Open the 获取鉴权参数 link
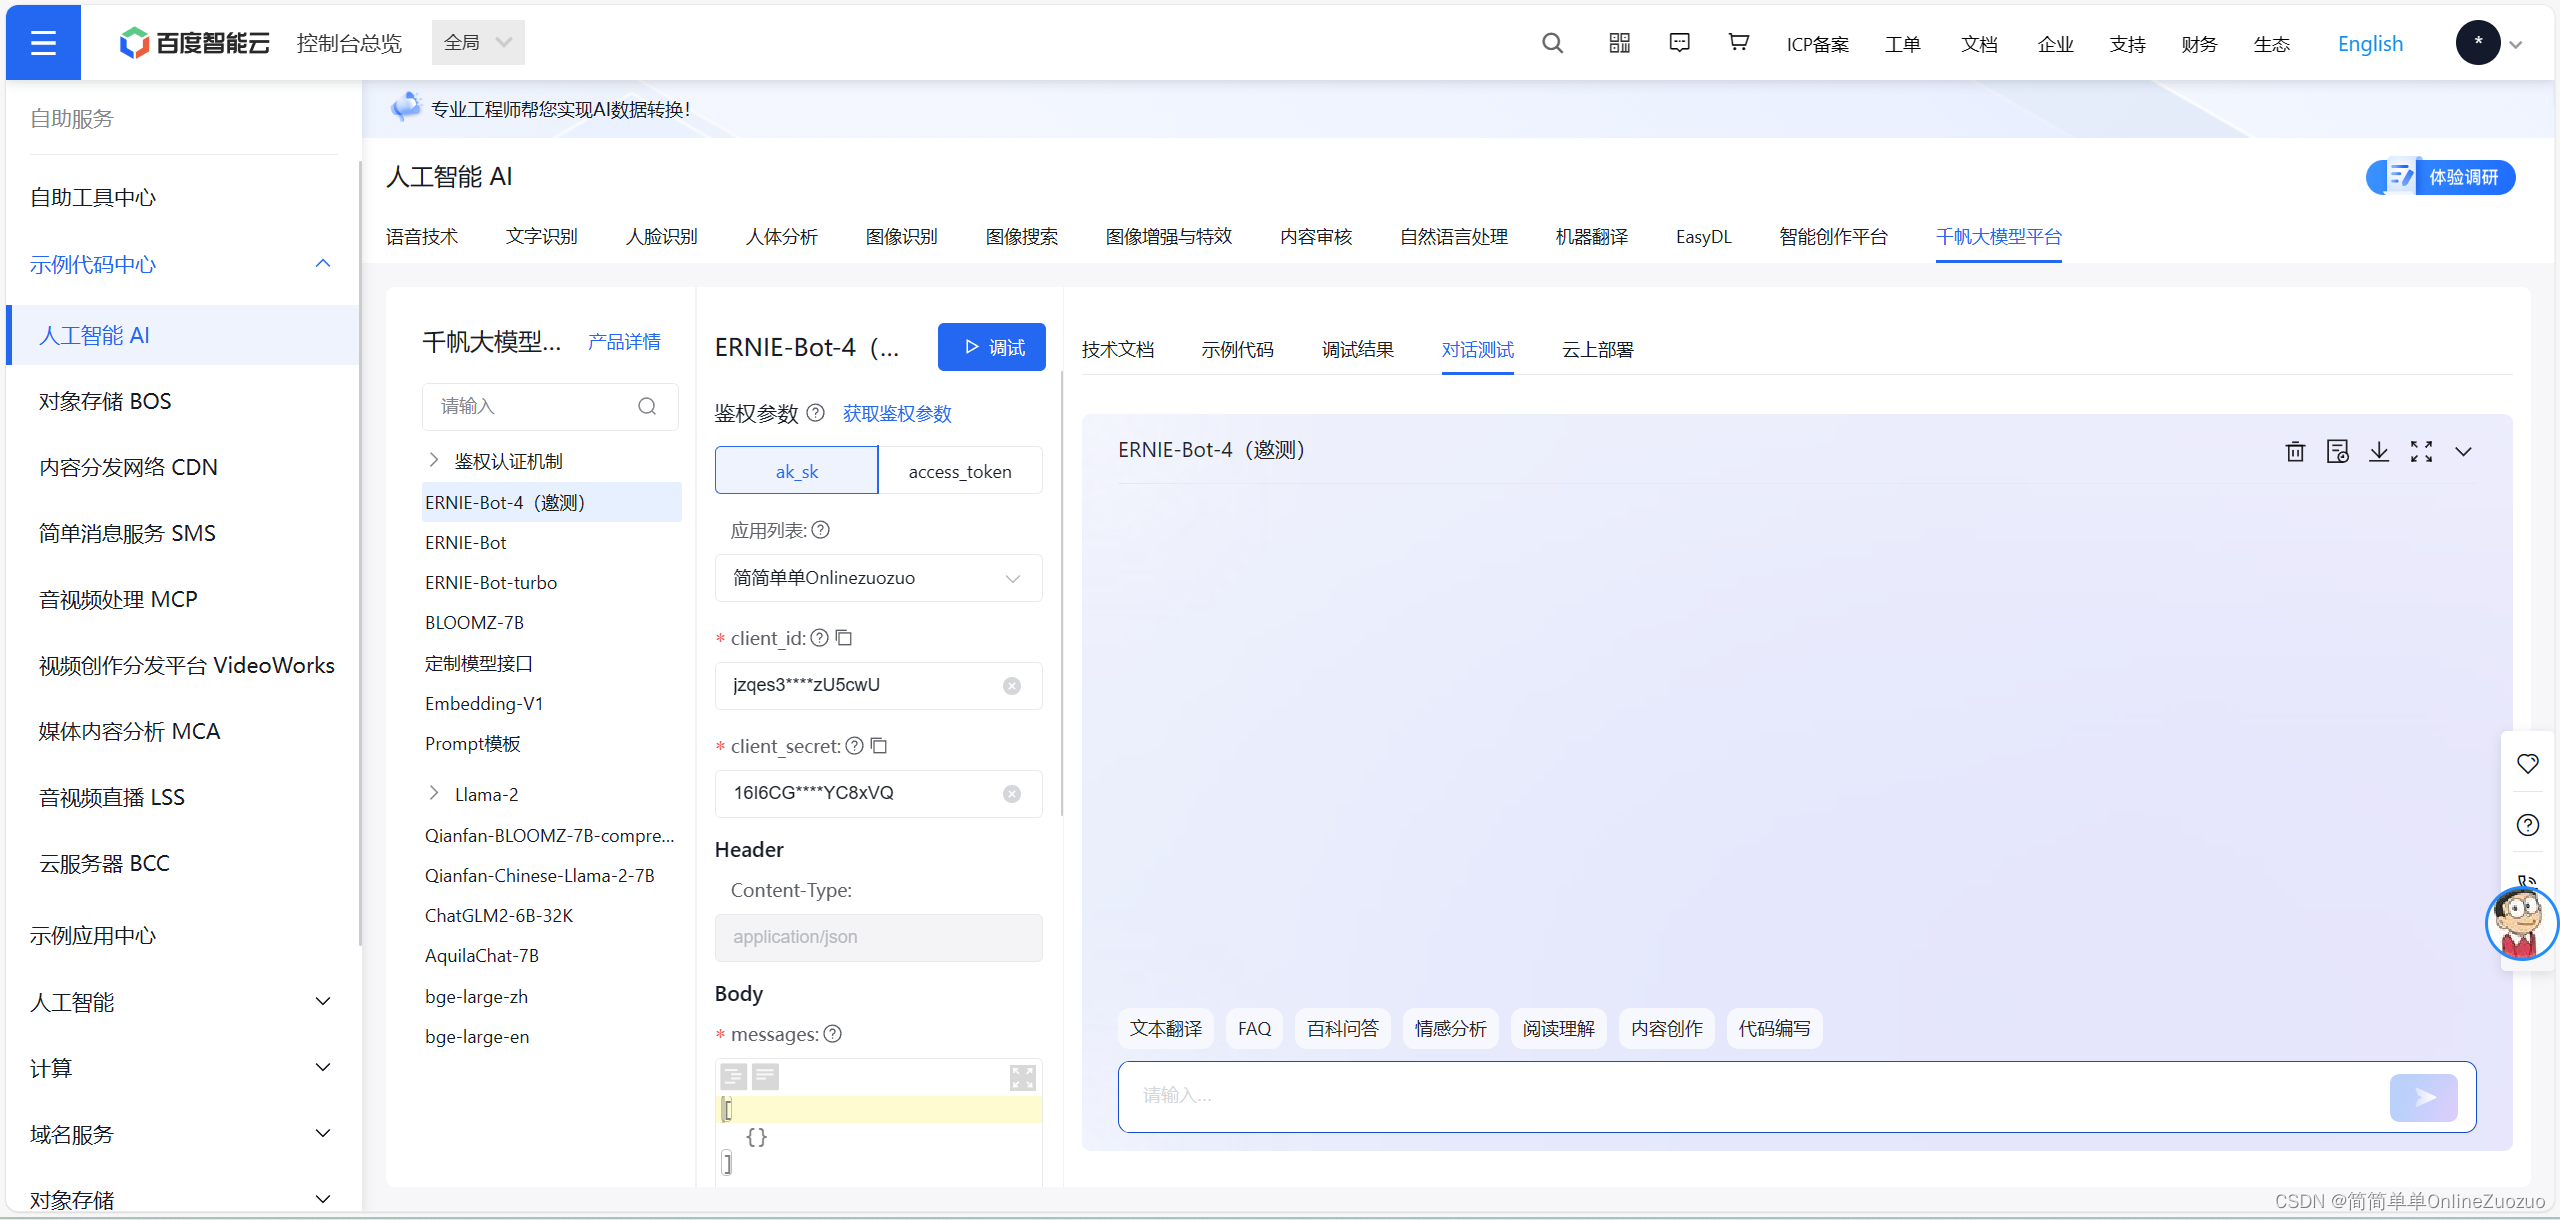The image size is (2560, 1220). [x=897, y=414]
